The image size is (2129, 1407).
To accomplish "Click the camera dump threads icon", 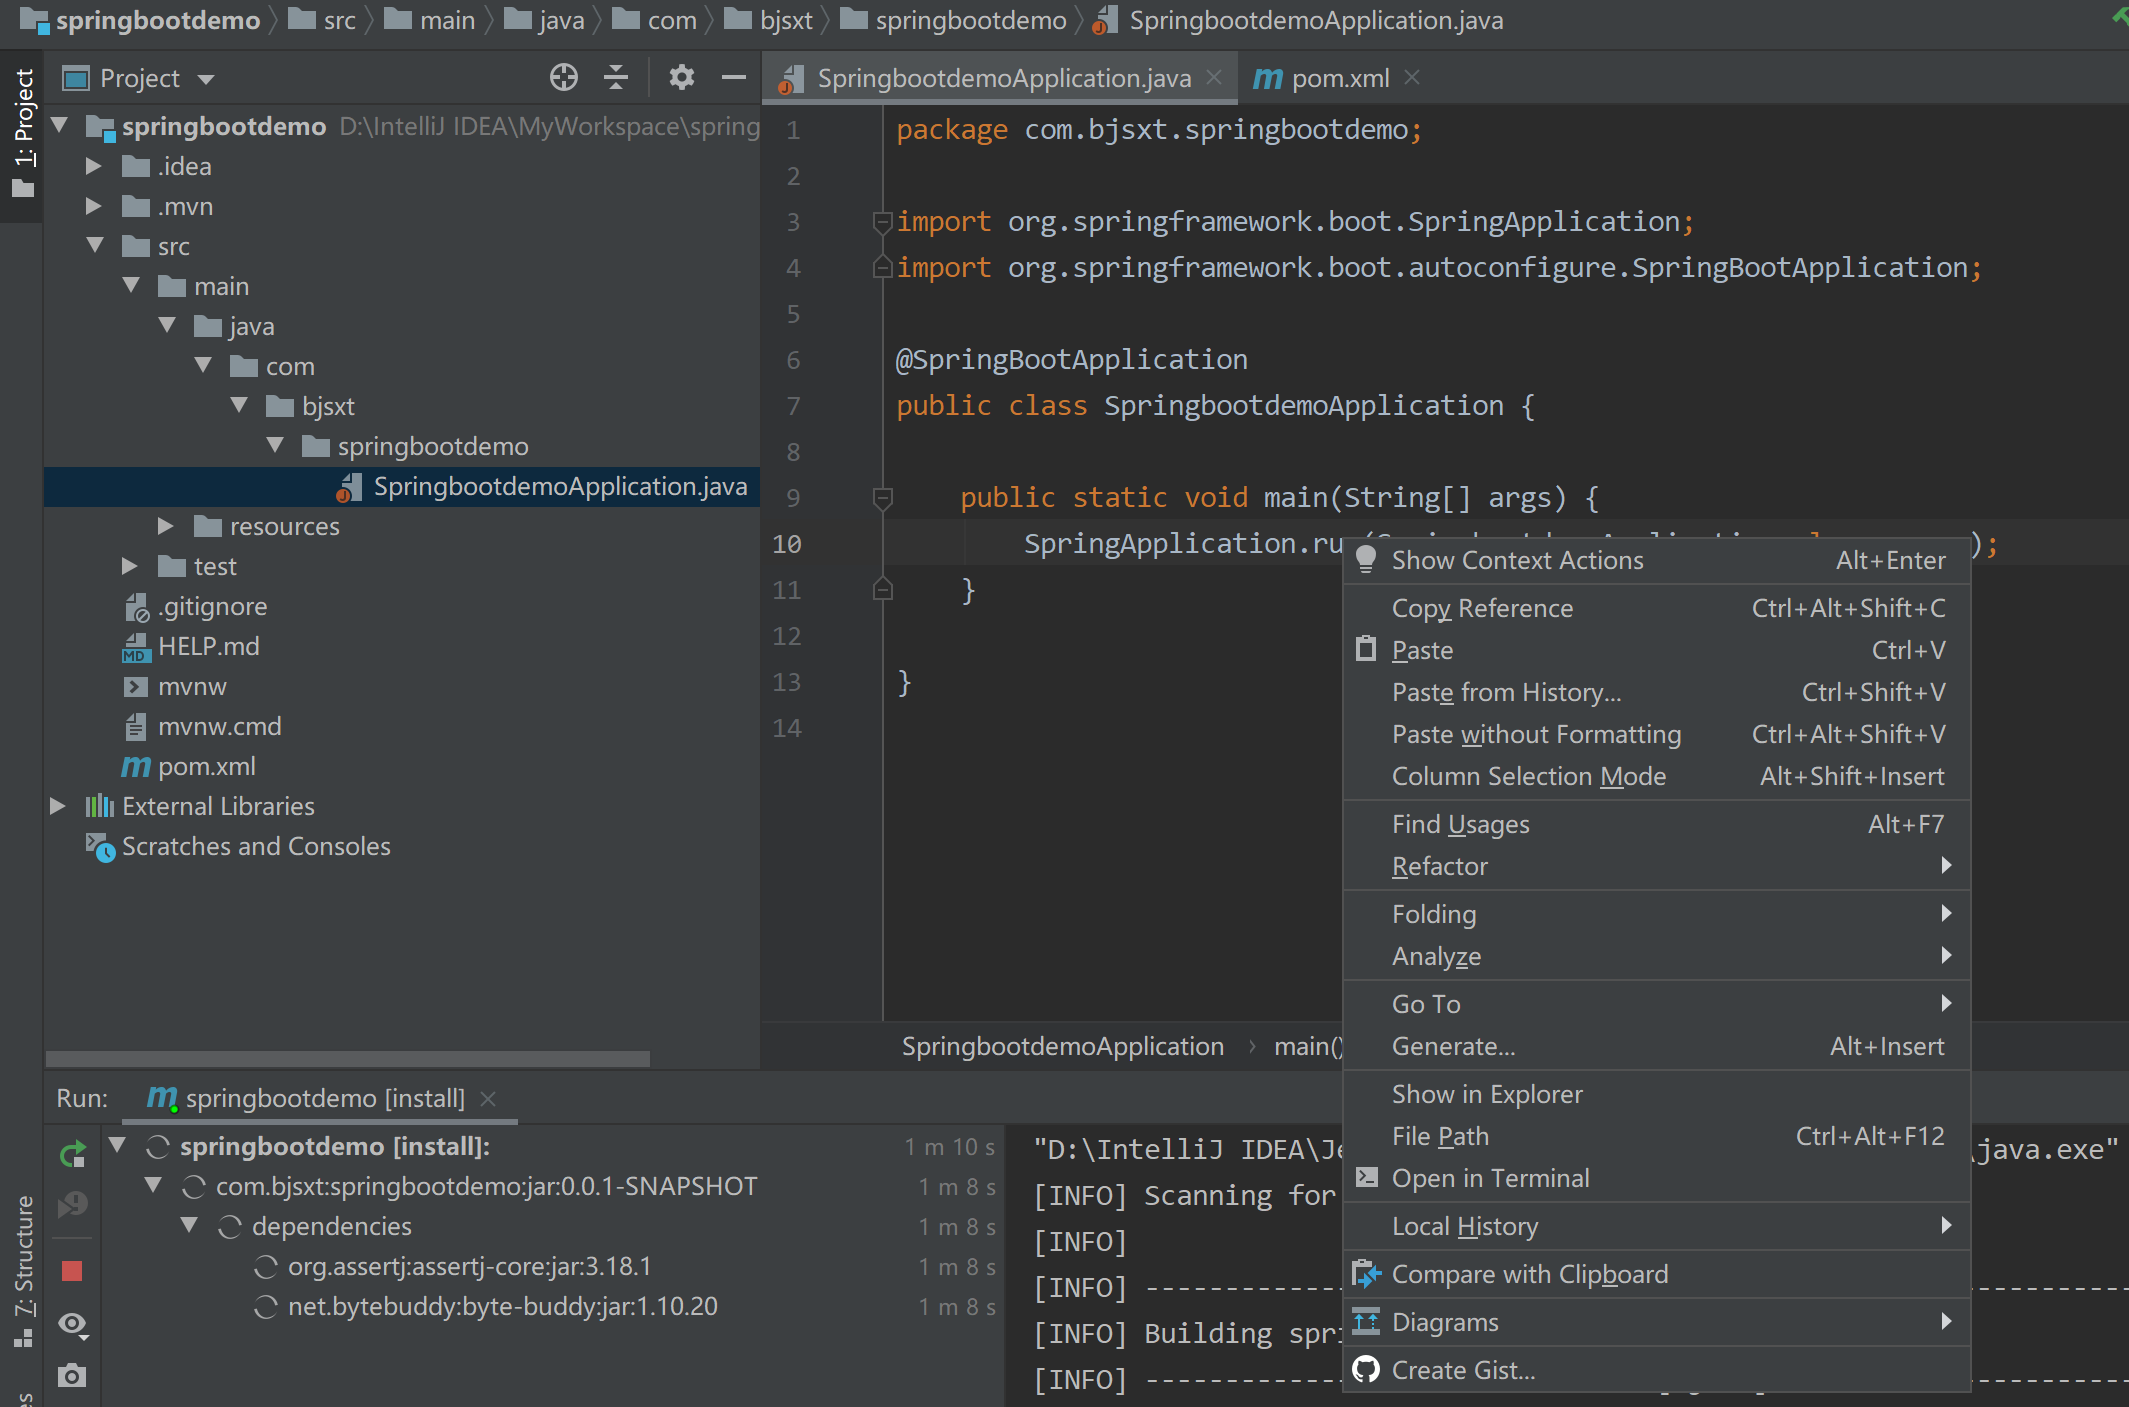I will pyautogui.click(x=72, y=1376).
